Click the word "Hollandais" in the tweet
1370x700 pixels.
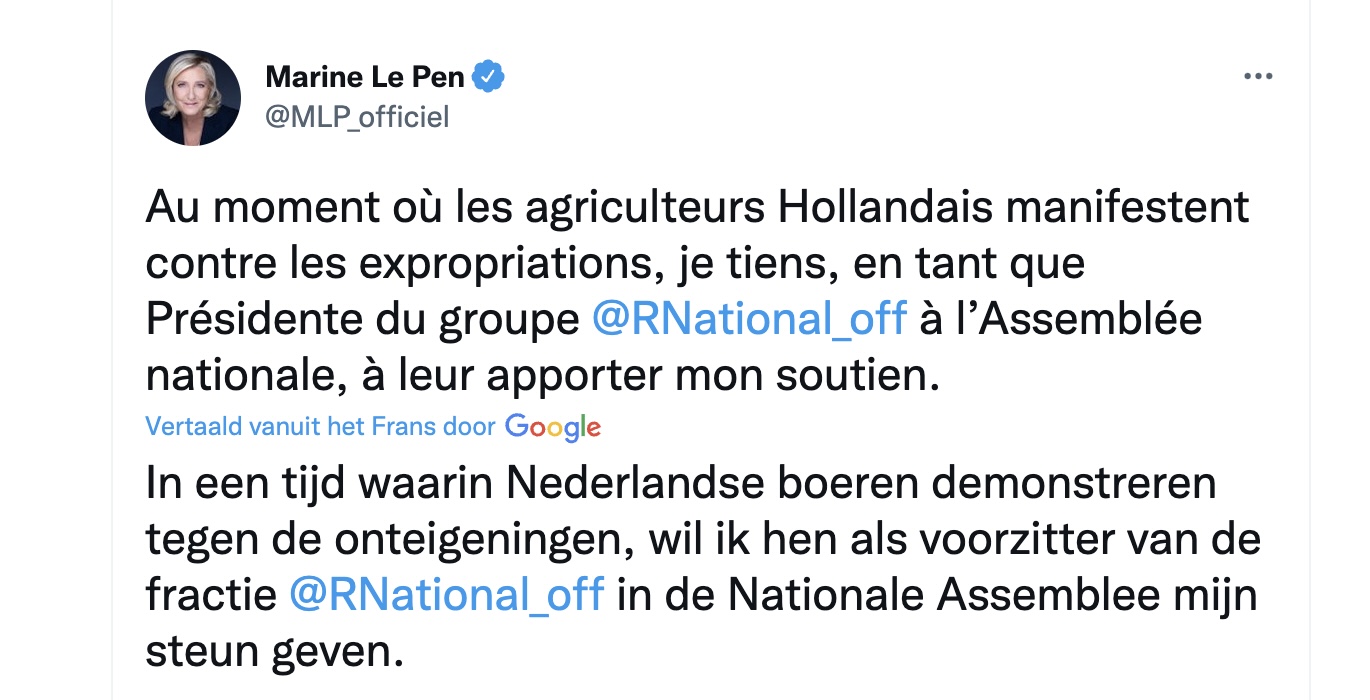pyautogui.click(x=889, y=207)
